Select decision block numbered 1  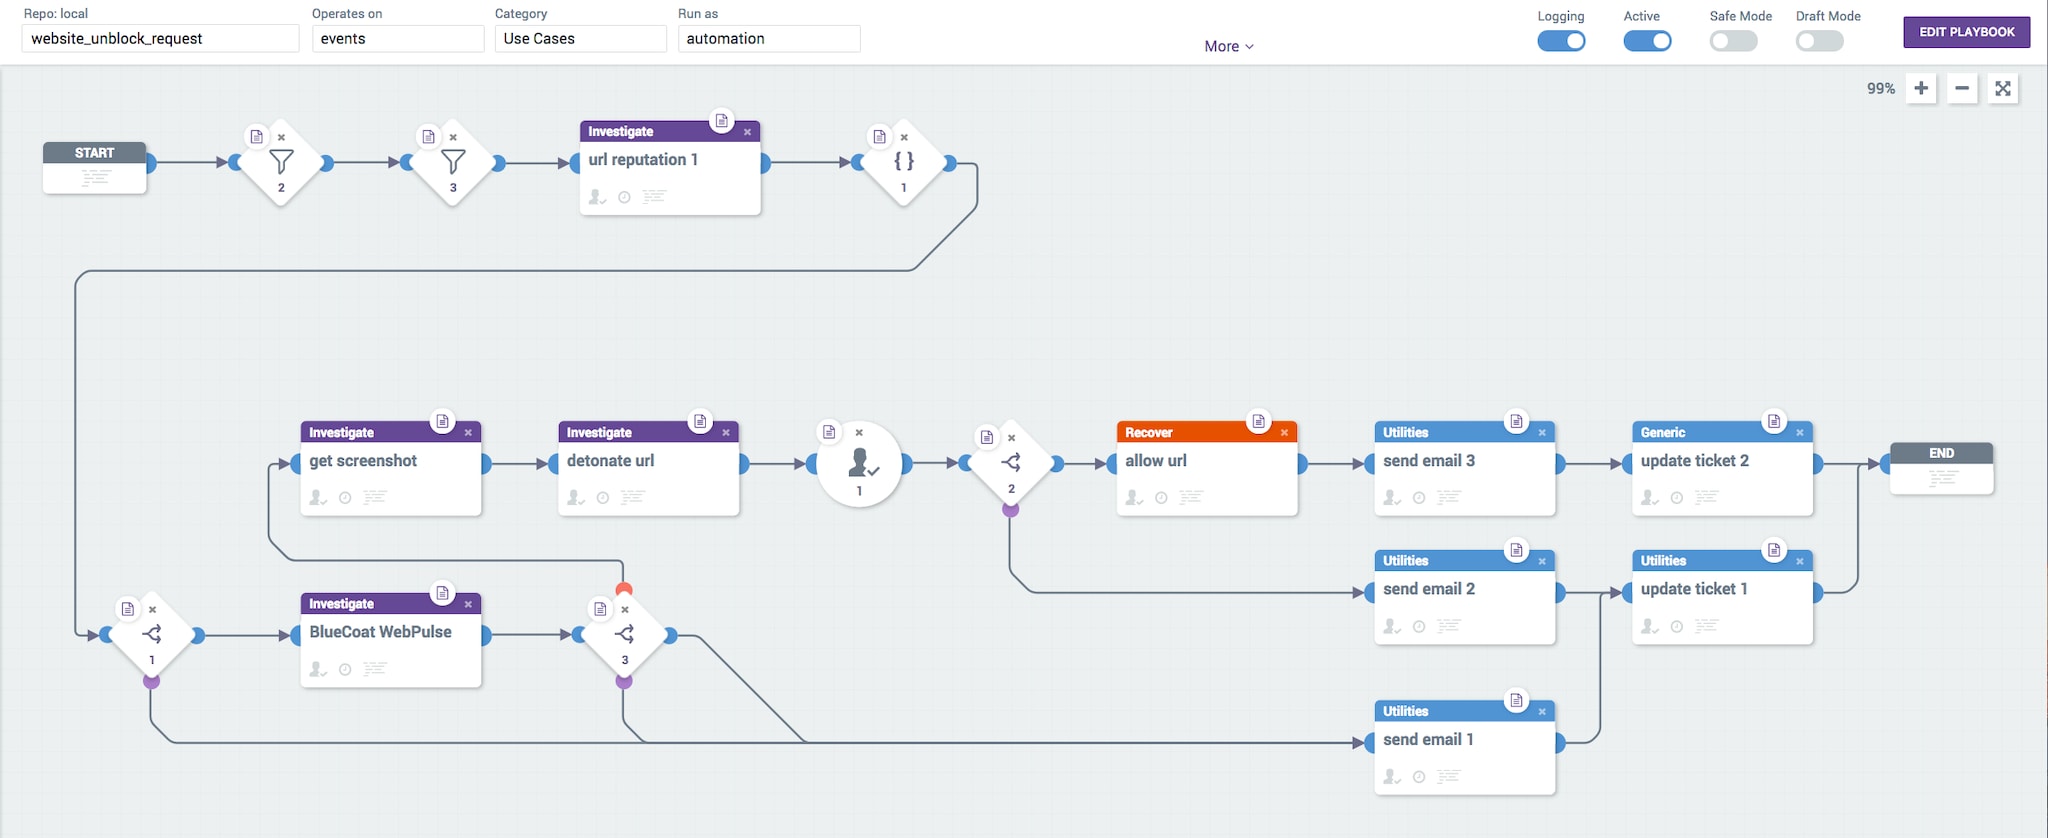152,635
